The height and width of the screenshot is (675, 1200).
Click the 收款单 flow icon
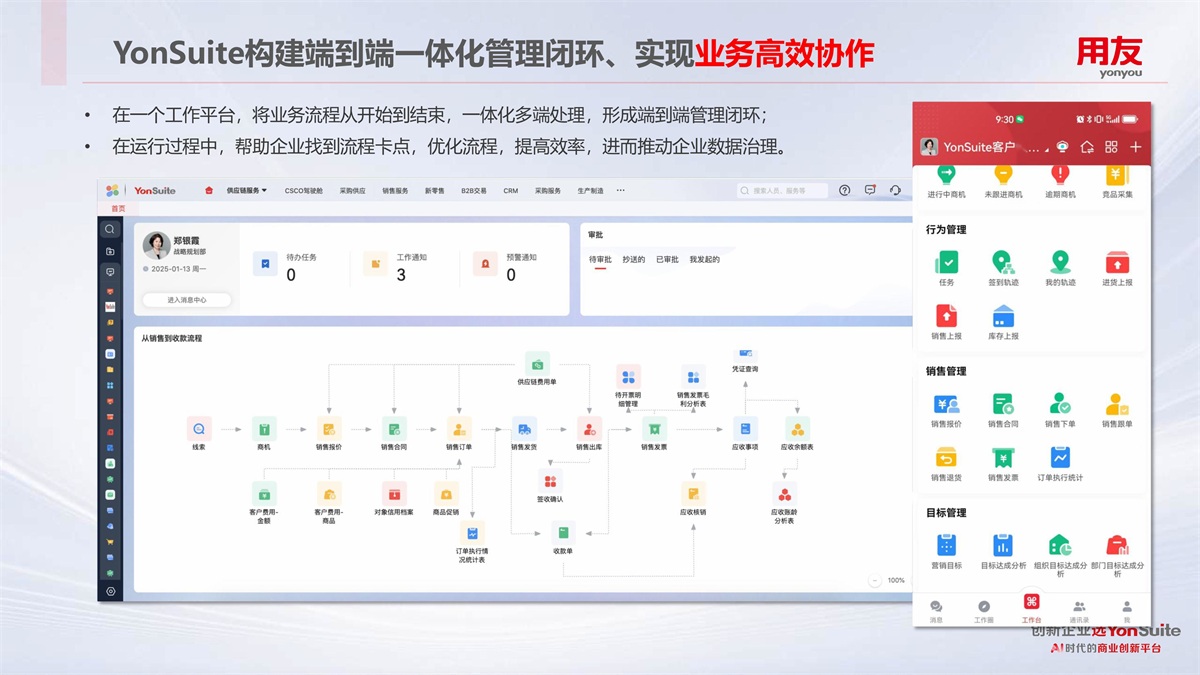pos(563,533)
